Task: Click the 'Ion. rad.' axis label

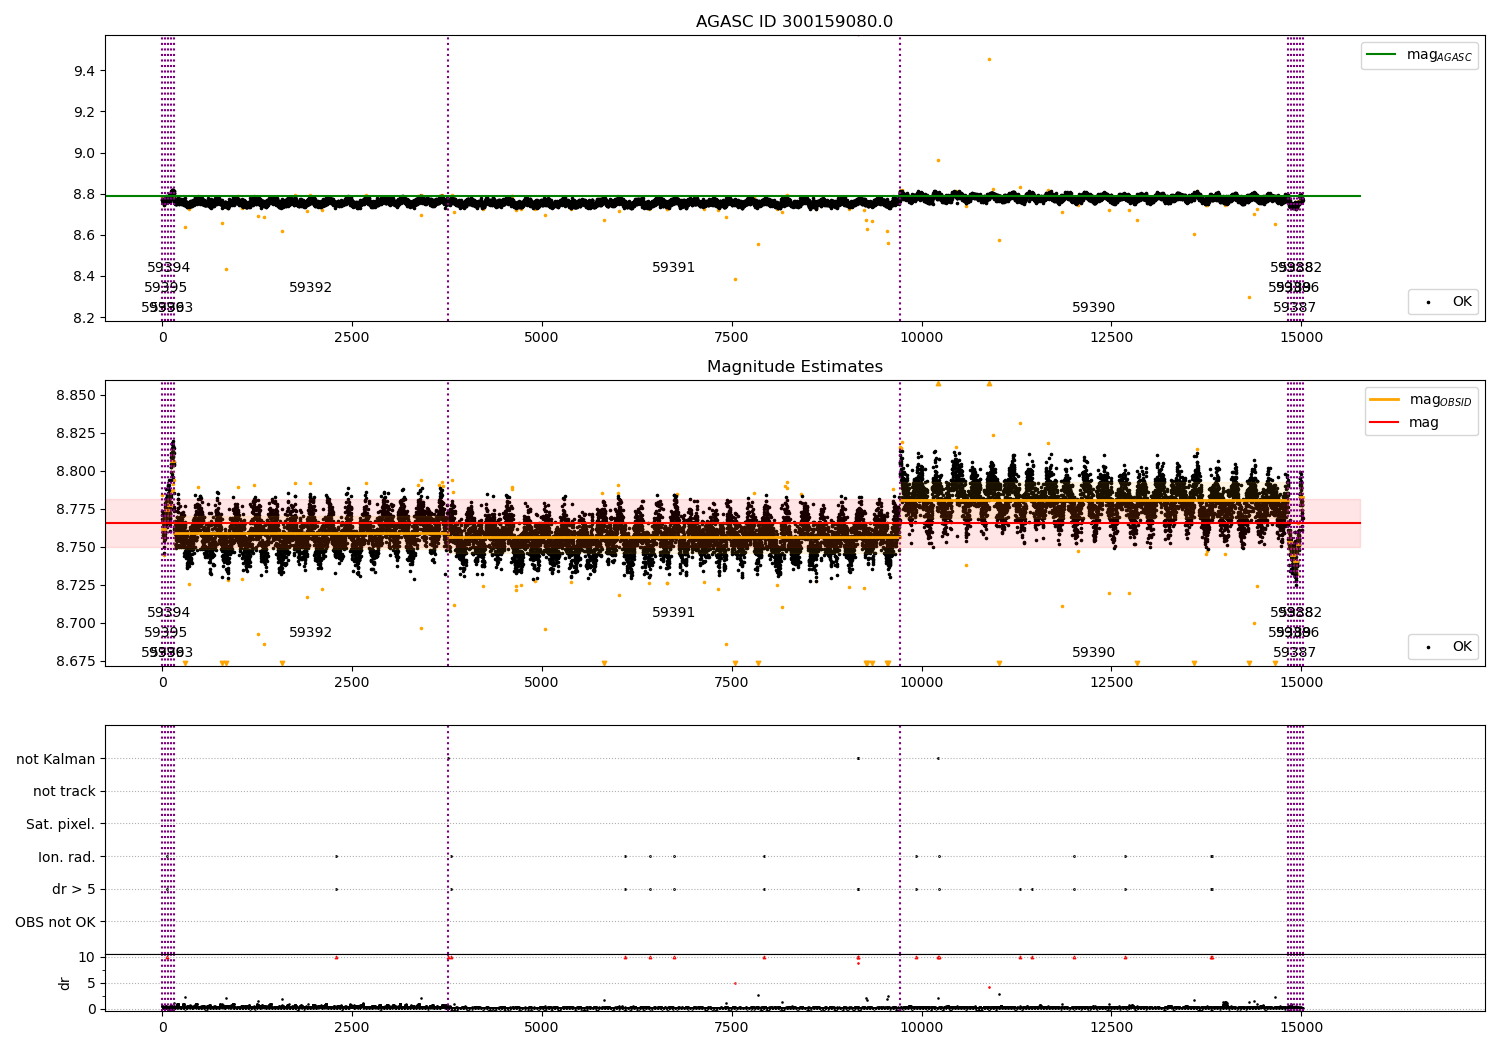Action: pyautogui.click(x=67, y=857)
